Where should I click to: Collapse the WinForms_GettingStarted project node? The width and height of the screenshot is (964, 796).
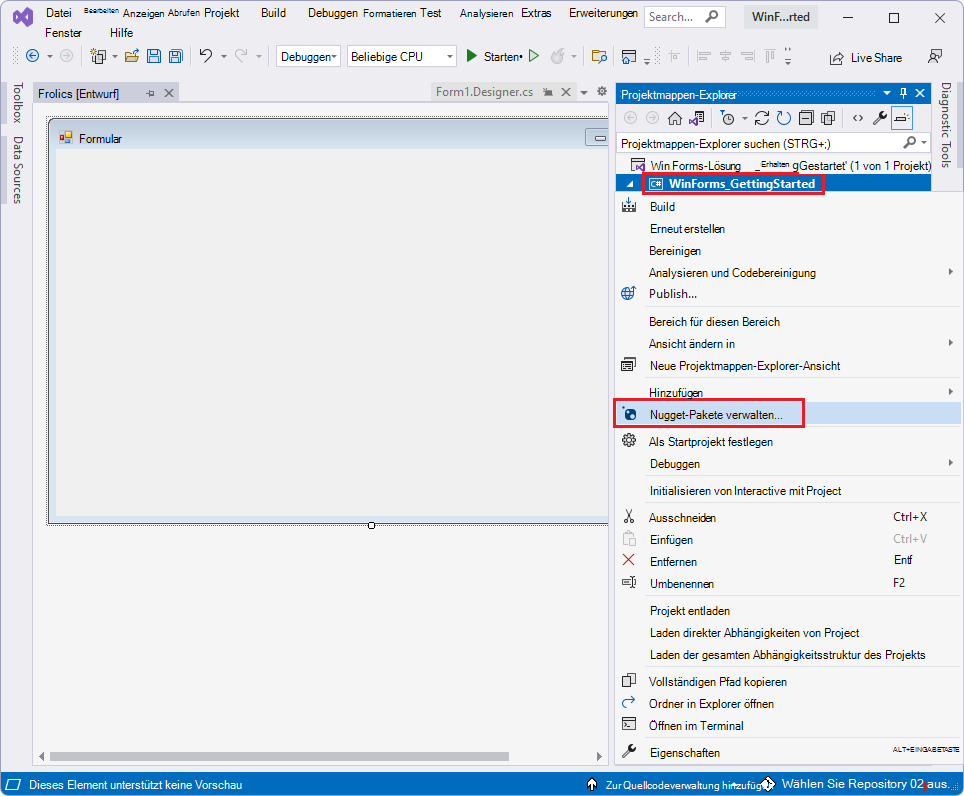(631, 183)
